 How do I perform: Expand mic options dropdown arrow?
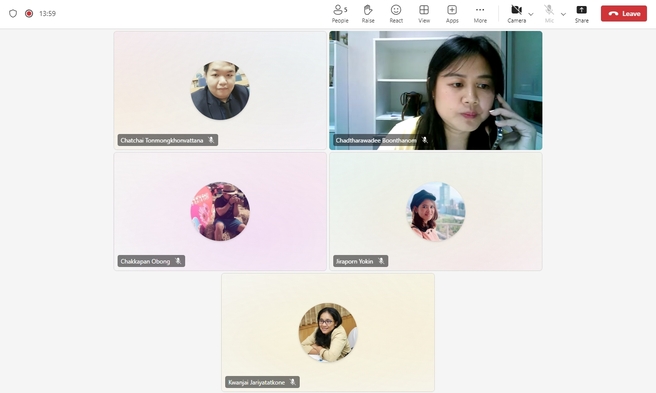(x=563, y=14)
